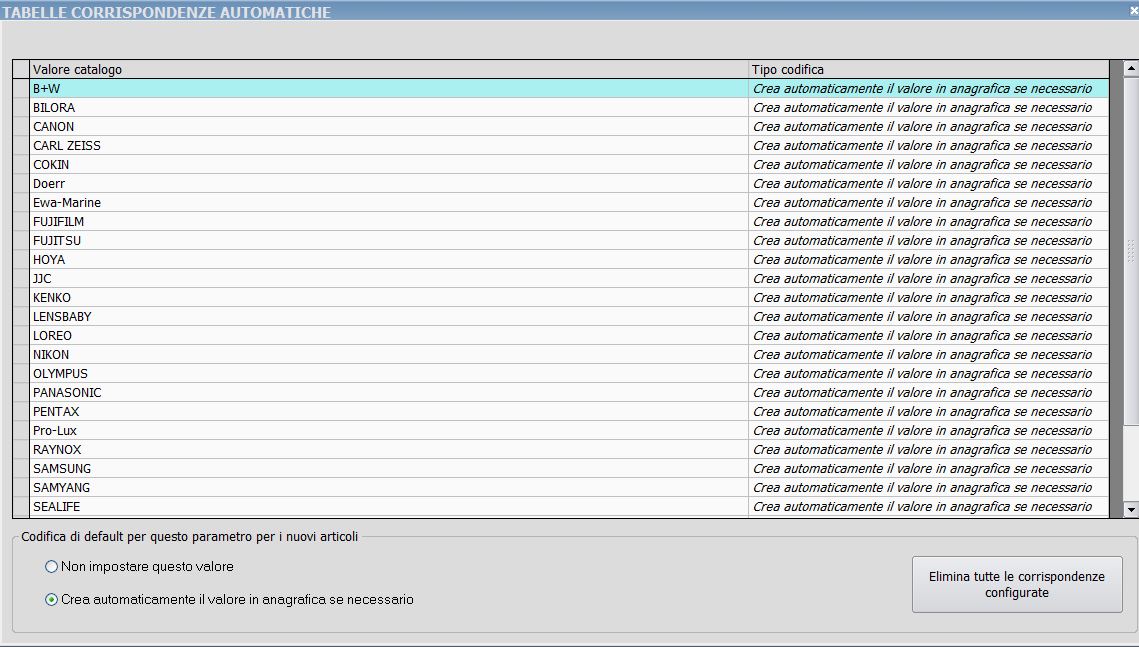Screen dimensions: 1139x647
Task: Click scrollbar up arrow of the table
Action: (x=1131, y=68)
